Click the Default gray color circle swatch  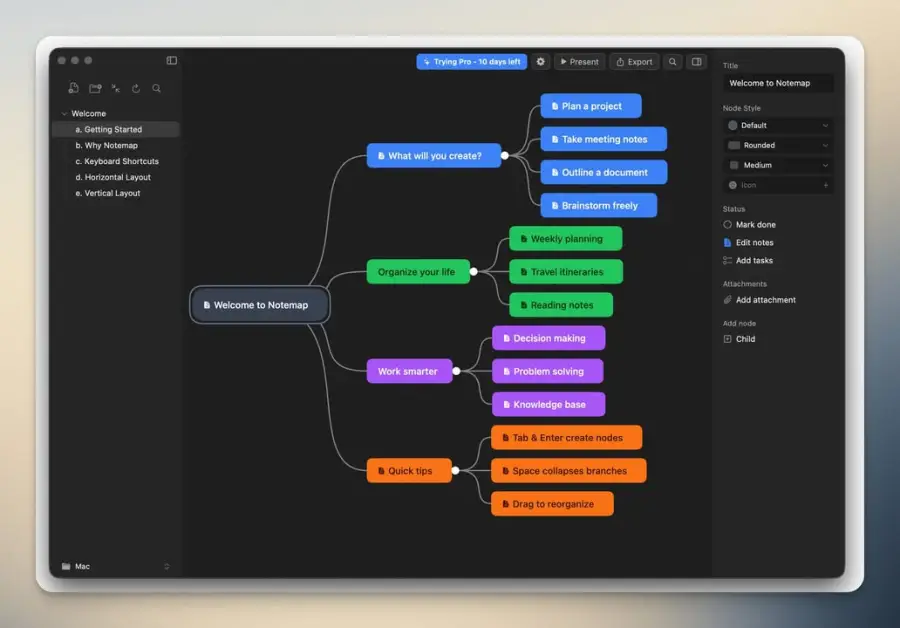pos(733,125)
